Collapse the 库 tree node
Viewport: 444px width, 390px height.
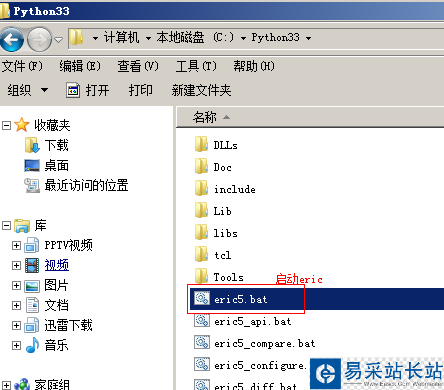(x=6, y=226)
